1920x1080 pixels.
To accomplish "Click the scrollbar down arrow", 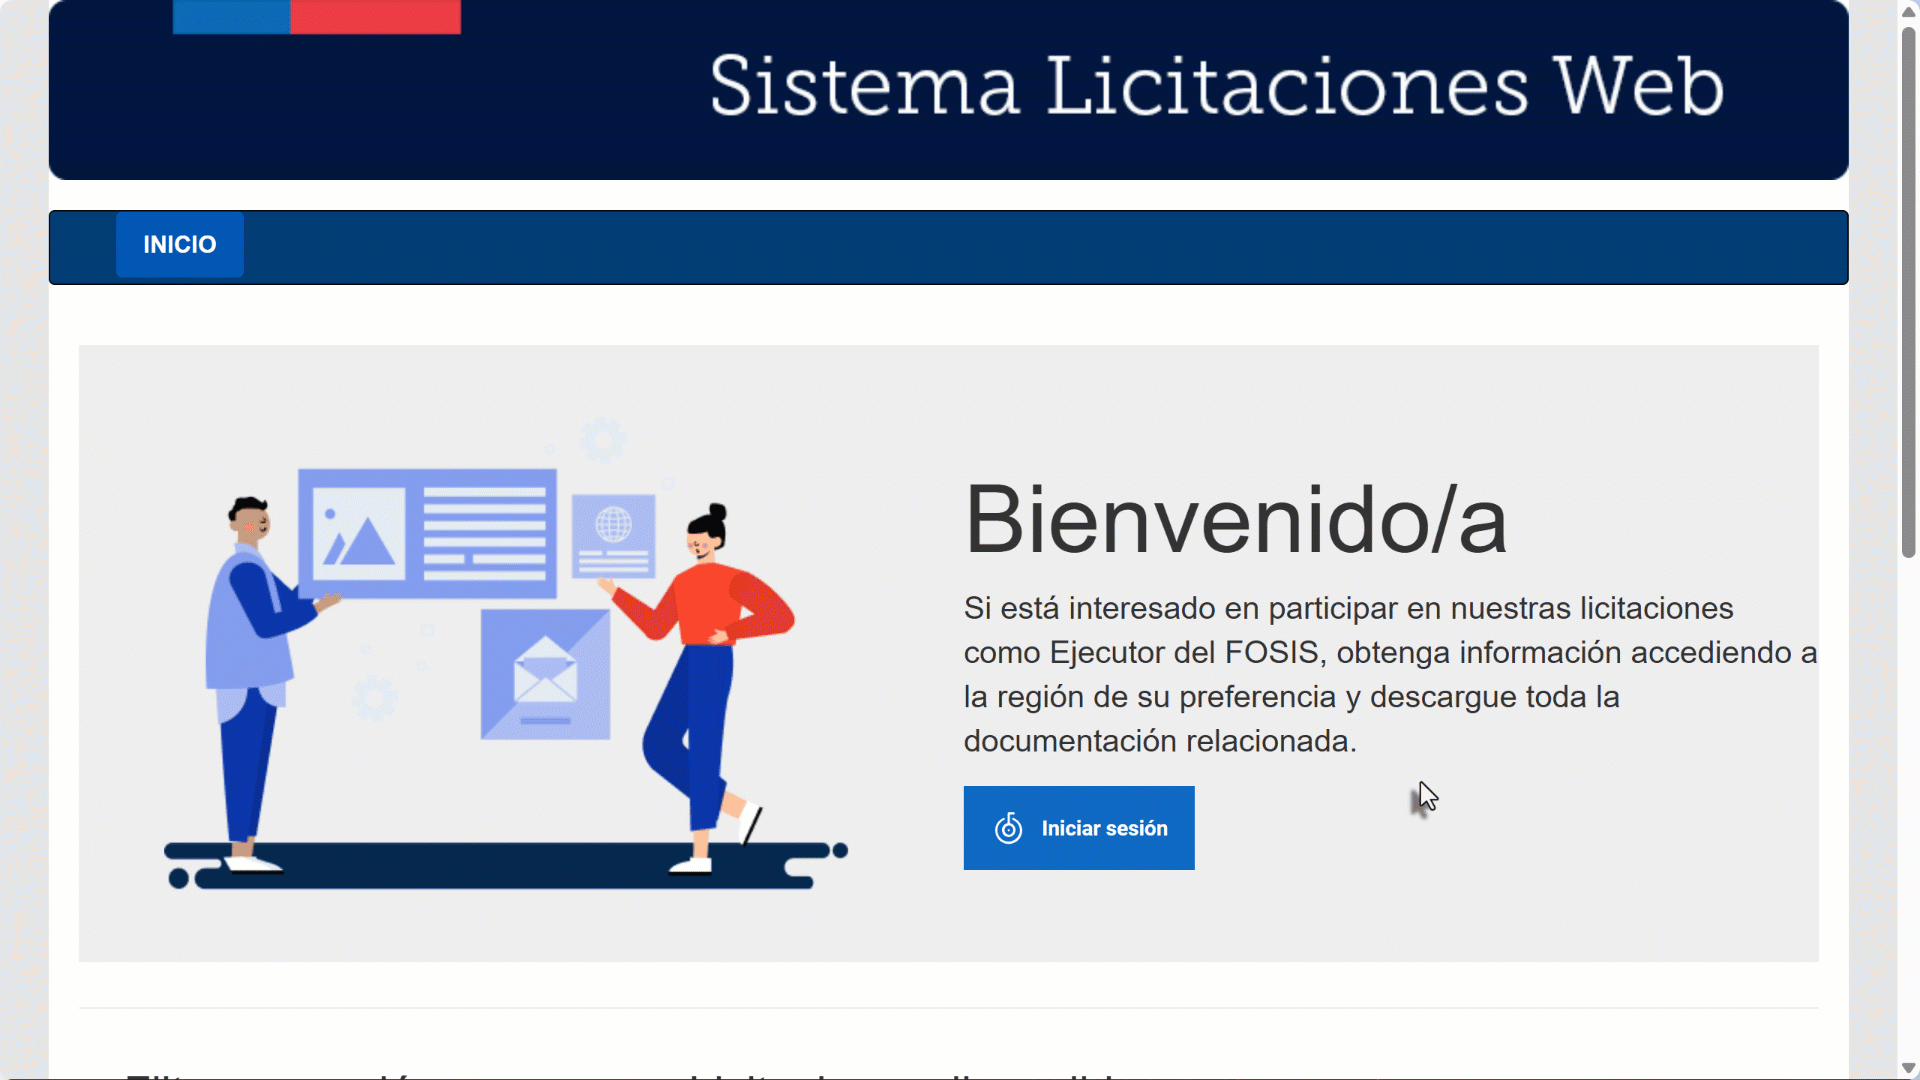I will point(1908,1068).
